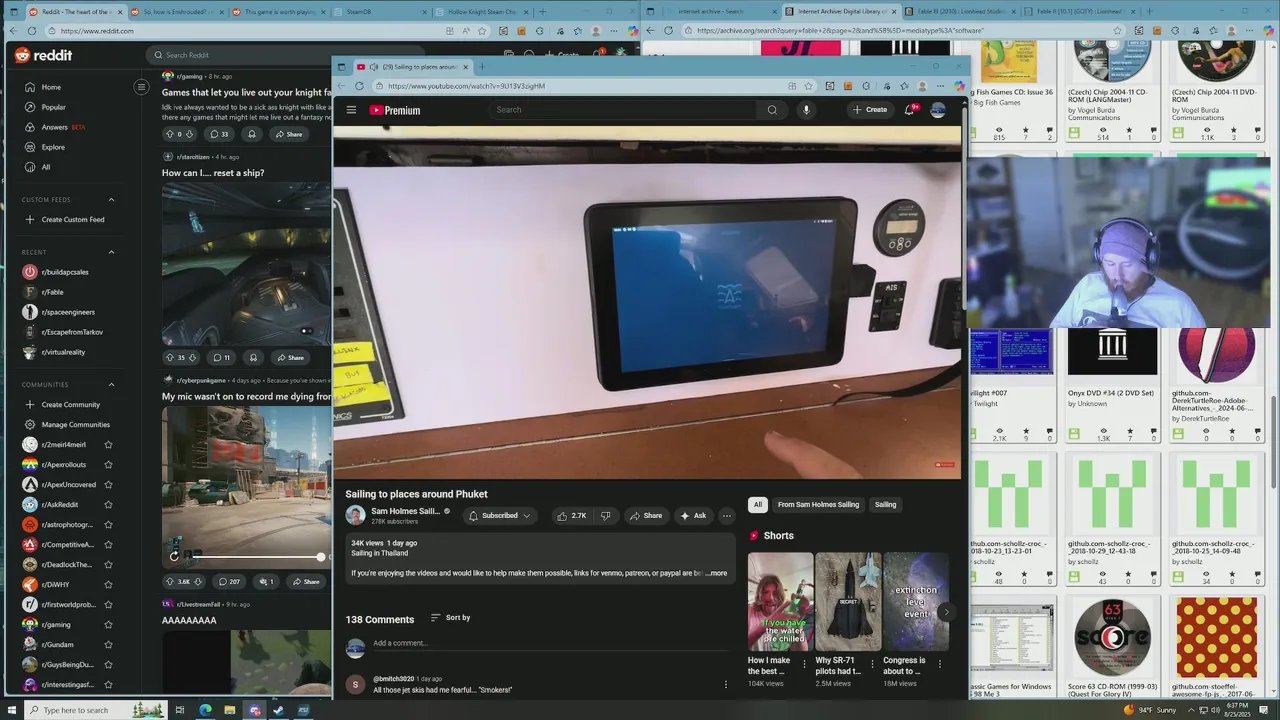This screenshot has height=720, width=1280.
Task: Collapse the Communities section
Action: pyautogui.click(x=111, y=385)
